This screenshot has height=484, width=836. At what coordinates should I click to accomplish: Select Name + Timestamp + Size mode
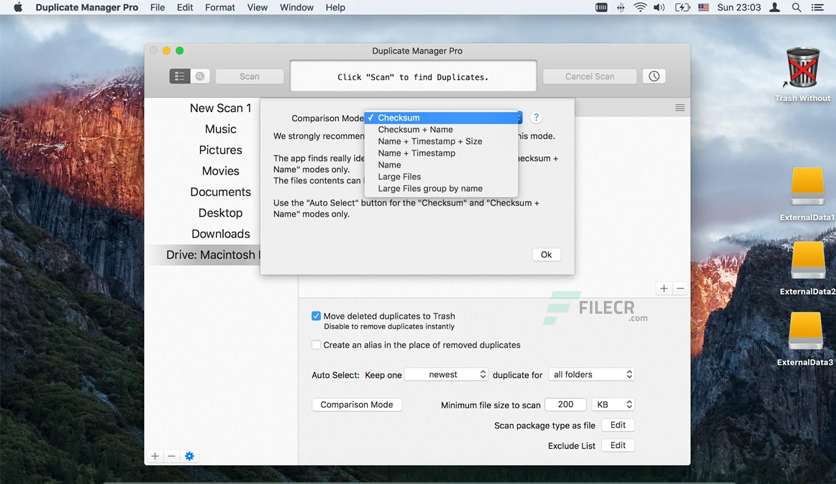[441, 141]
